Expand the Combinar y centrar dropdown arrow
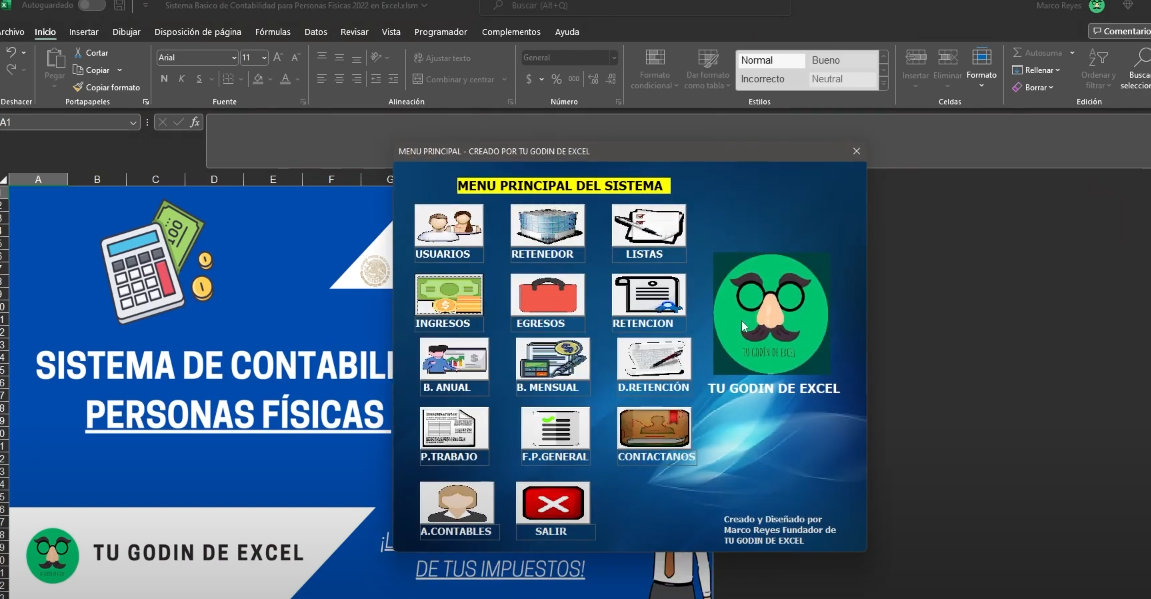 tap(505, 79)
